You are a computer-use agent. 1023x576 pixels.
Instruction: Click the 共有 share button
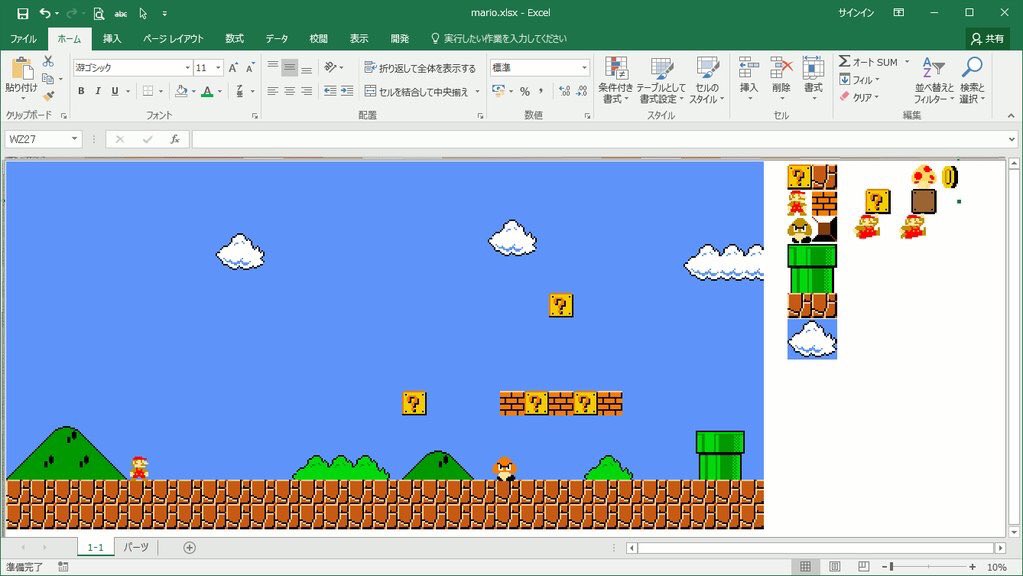pos(988,39)
